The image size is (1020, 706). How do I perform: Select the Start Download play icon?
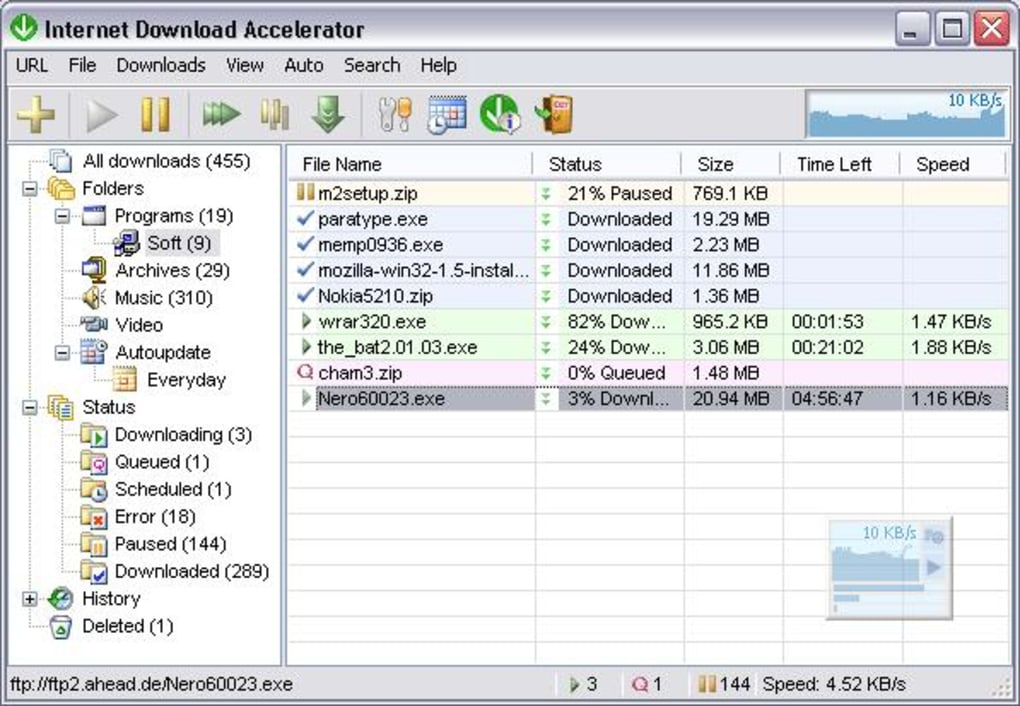click(x=100, y=113)
